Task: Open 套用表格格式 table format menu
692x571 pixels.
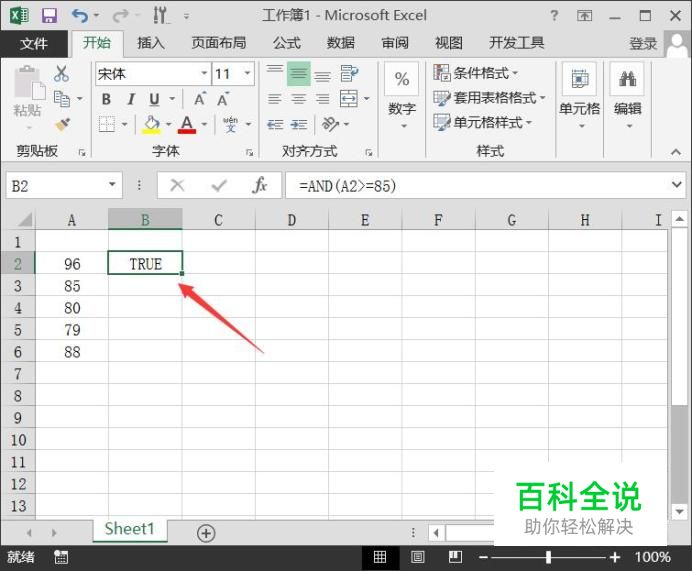Action: pyautogui.click(x=489, y=98)
